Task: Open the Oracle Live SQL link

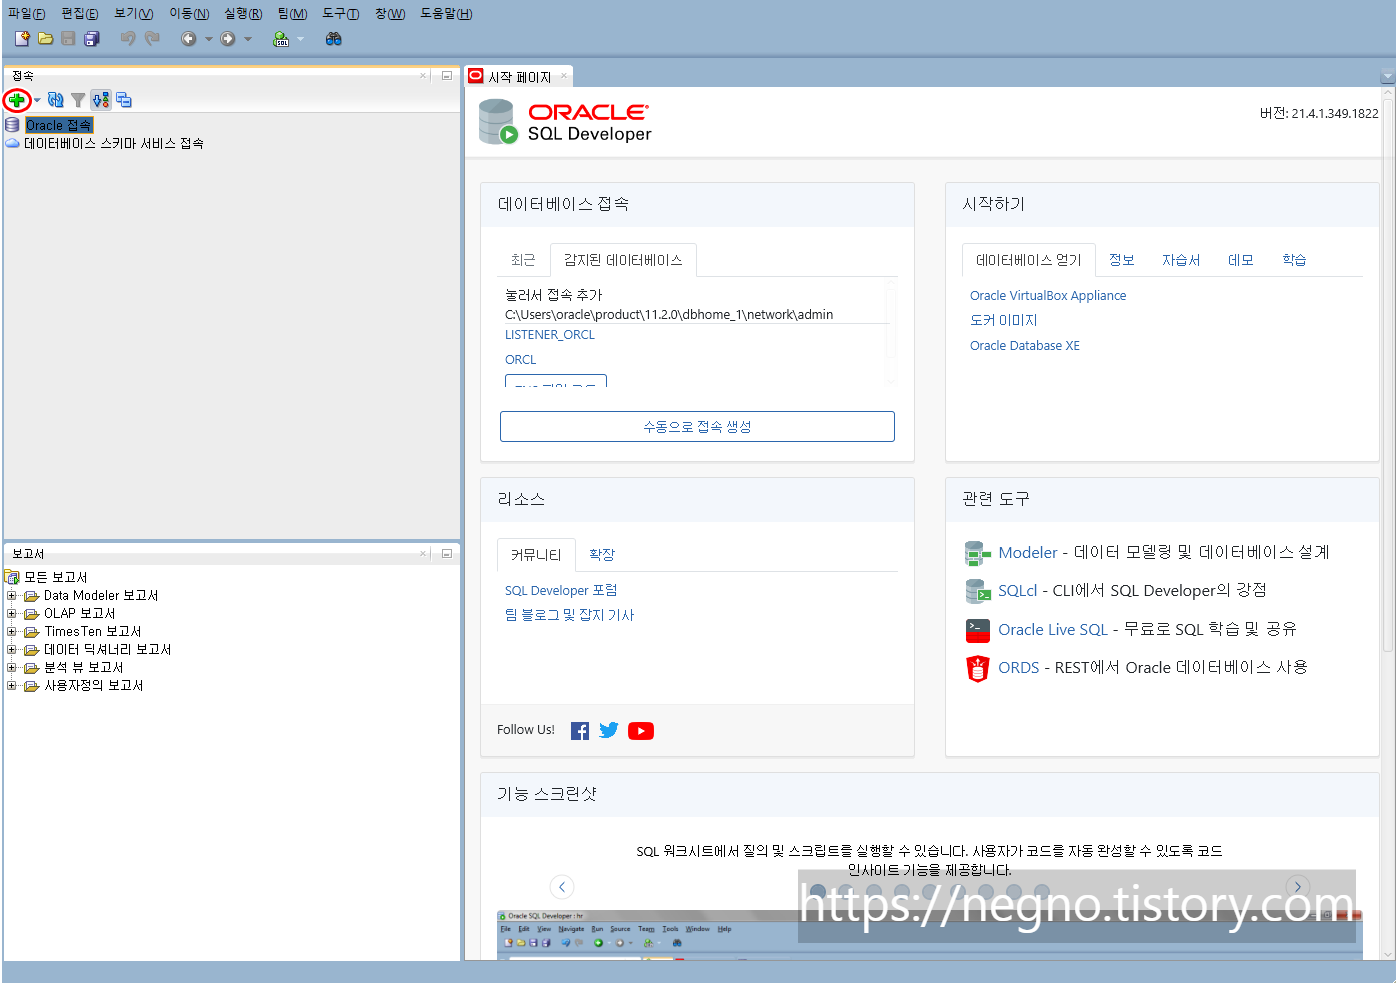Action: pyautogui.click(x=1053, y=629)
